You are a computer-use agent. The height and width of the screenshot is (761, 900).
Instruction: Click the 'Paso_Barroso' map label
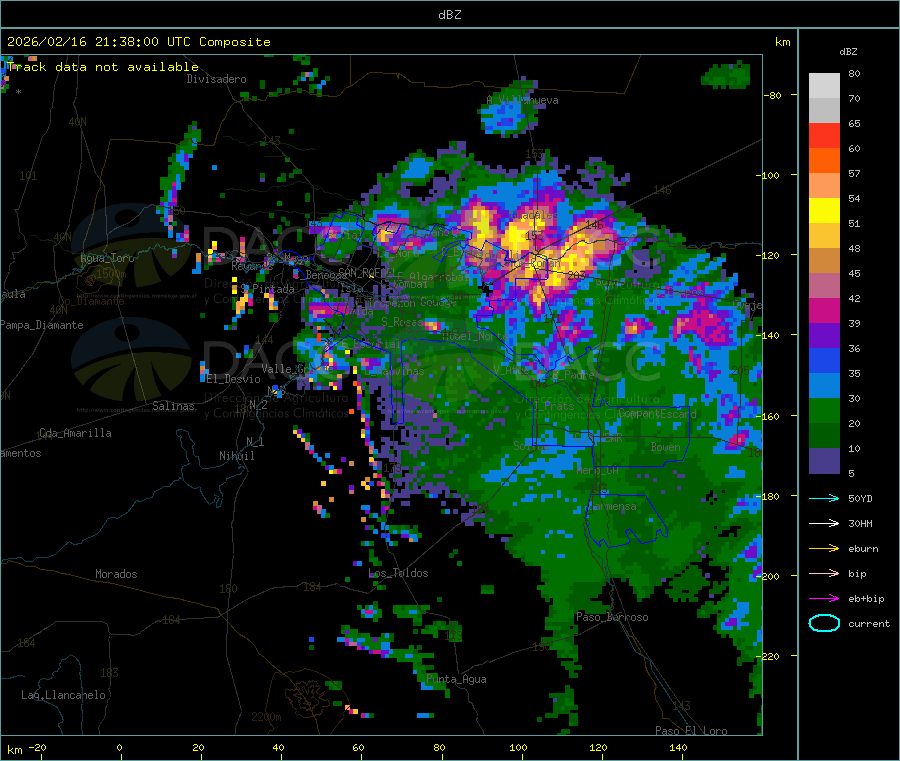612,618
